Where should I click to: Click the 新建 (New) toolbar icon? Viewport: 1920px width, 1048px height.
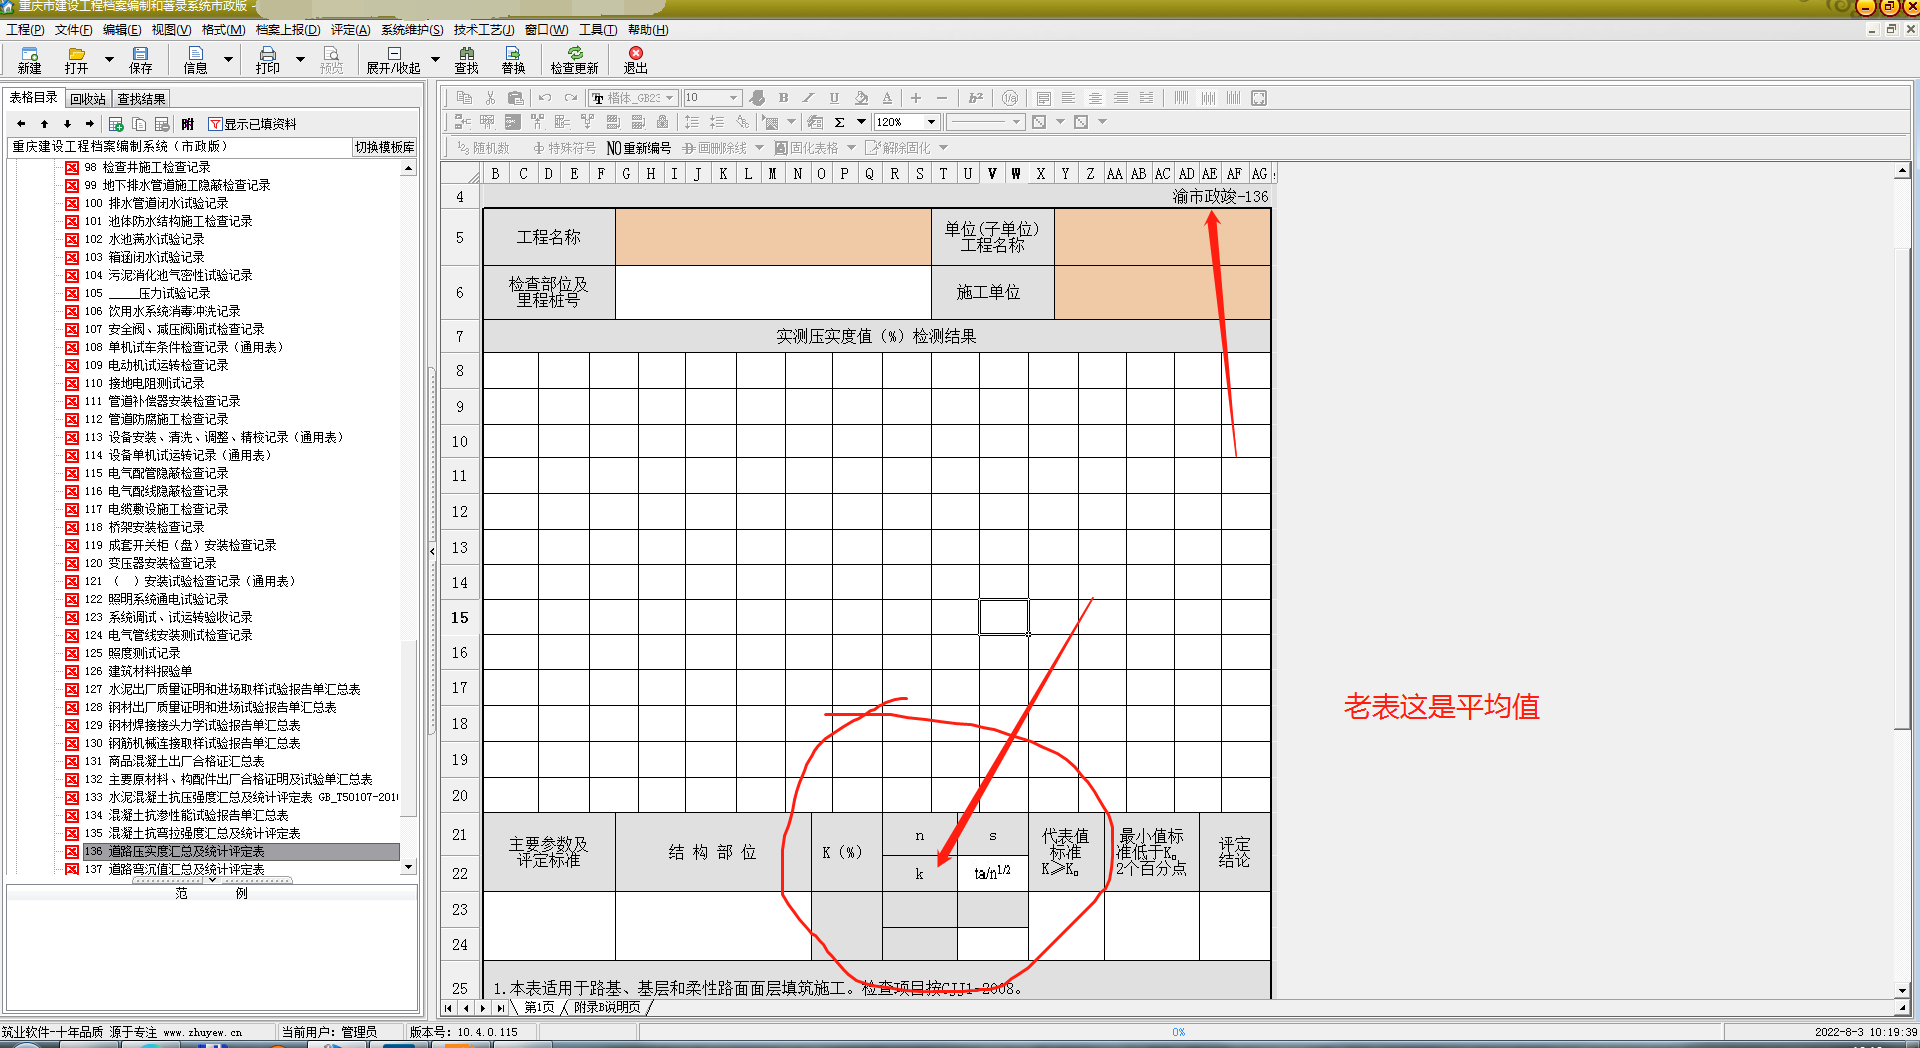point(29,53)
